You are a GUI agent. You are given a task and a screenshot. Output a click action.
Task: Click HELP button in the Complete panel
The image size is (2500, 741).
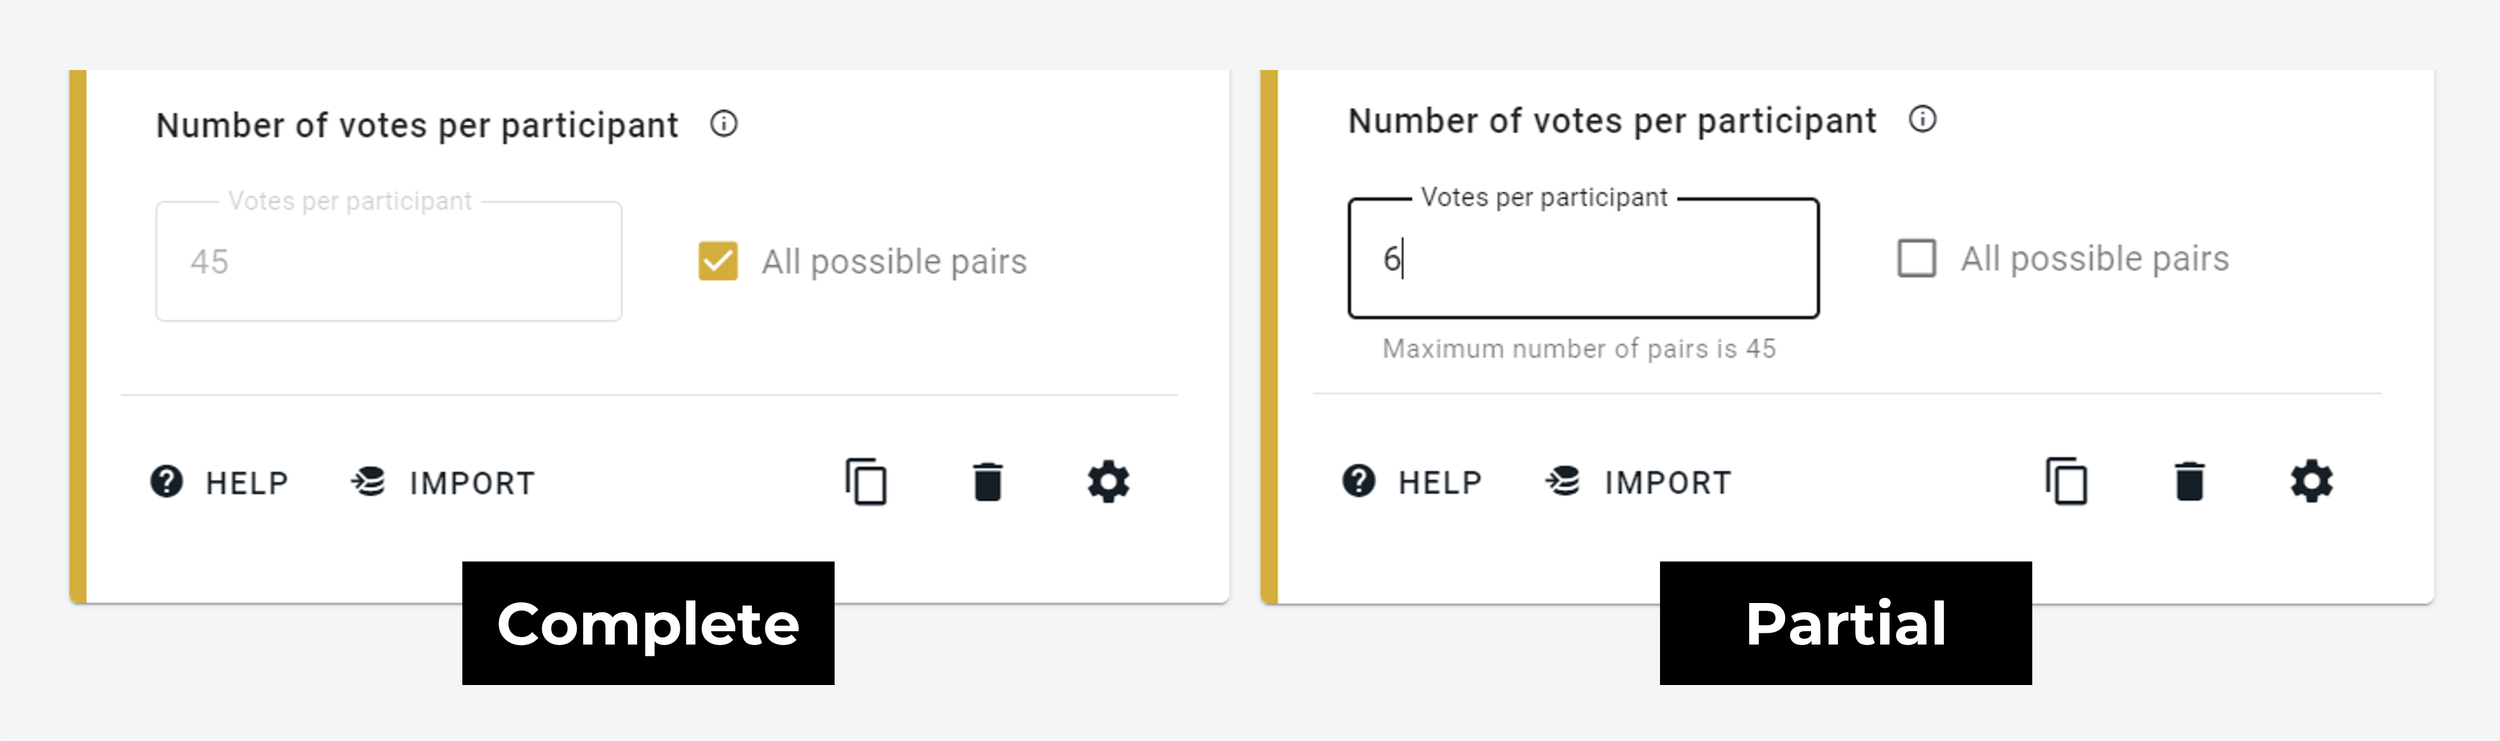(x=220, y=483)
